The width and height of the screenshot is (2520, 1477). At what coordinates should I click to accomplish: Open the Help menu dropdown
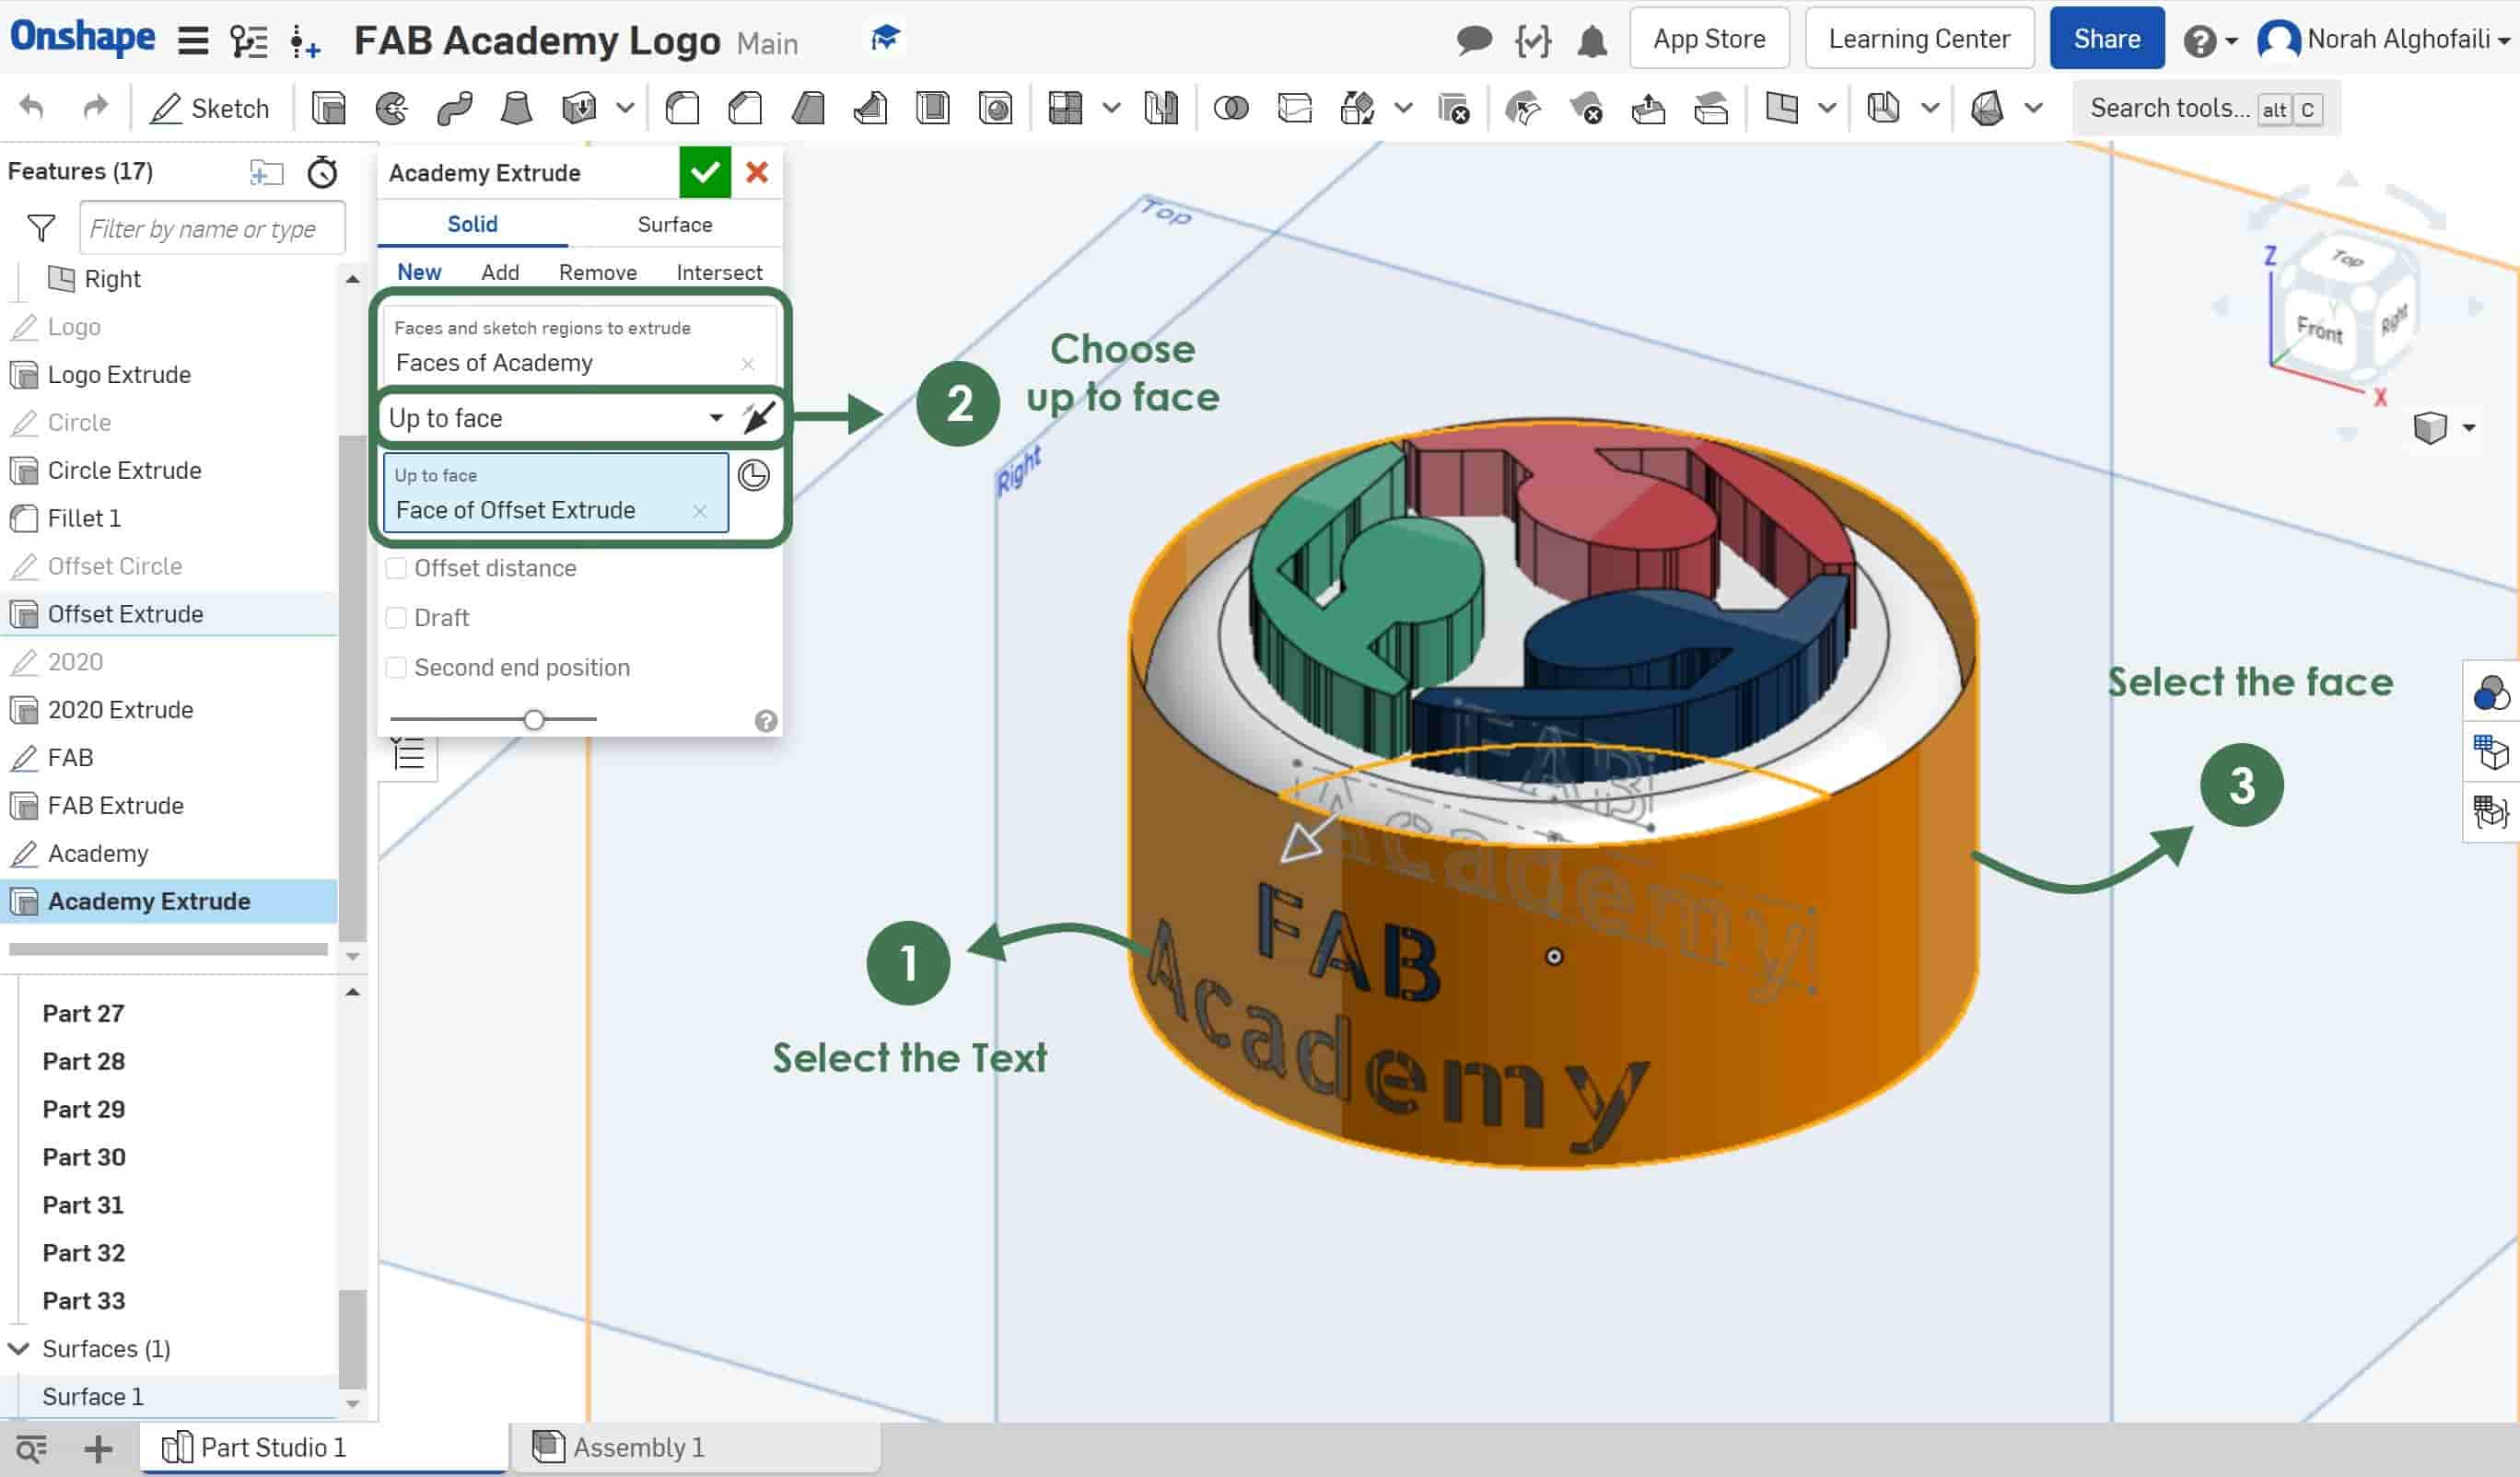(x=2210, y=41)
